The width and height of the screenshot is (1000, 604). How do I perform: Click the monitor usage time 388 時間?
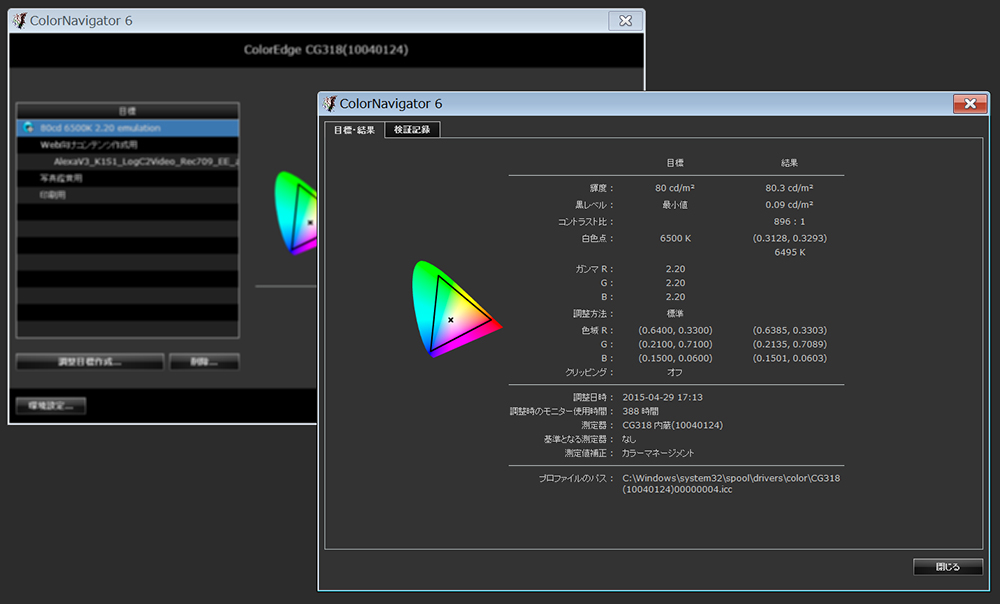pyautogui.click(x=640, y=411)
